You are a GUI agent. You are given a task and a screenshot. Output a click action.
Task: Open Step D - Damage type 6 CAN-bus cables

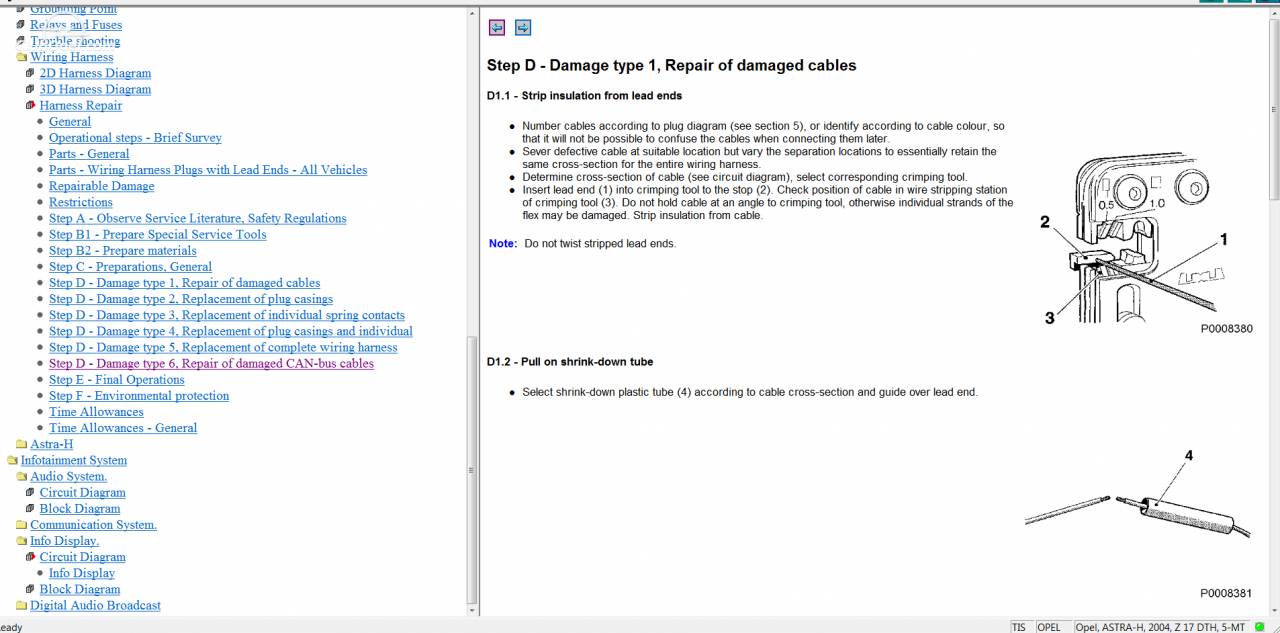point(211,363)
